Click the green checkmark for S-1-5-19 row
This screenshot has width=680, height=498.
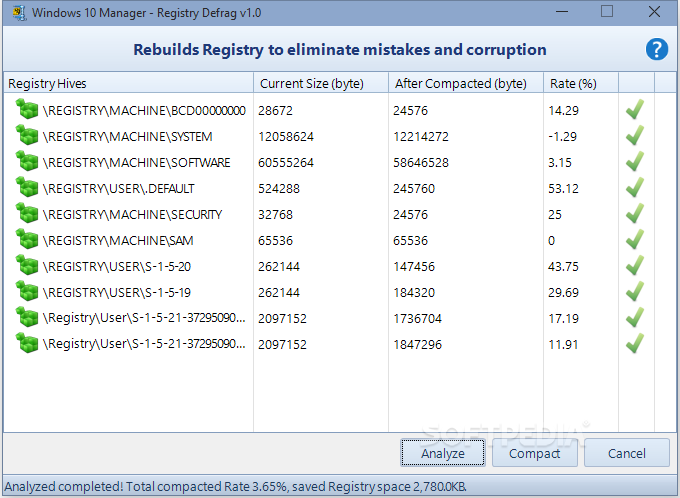(x=635, y=292)
